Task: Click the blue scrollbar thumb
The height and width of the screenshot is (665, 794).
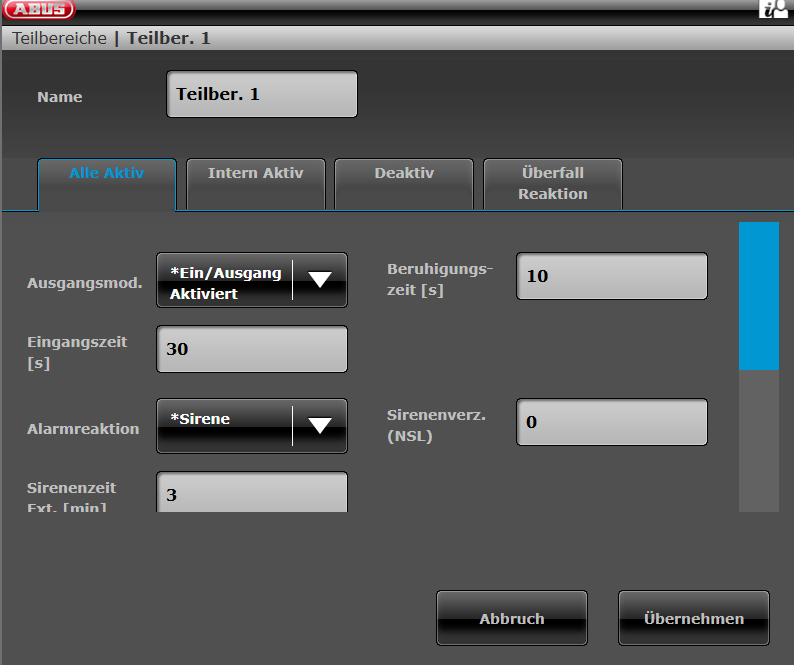Action: click(x=758, y=296)
